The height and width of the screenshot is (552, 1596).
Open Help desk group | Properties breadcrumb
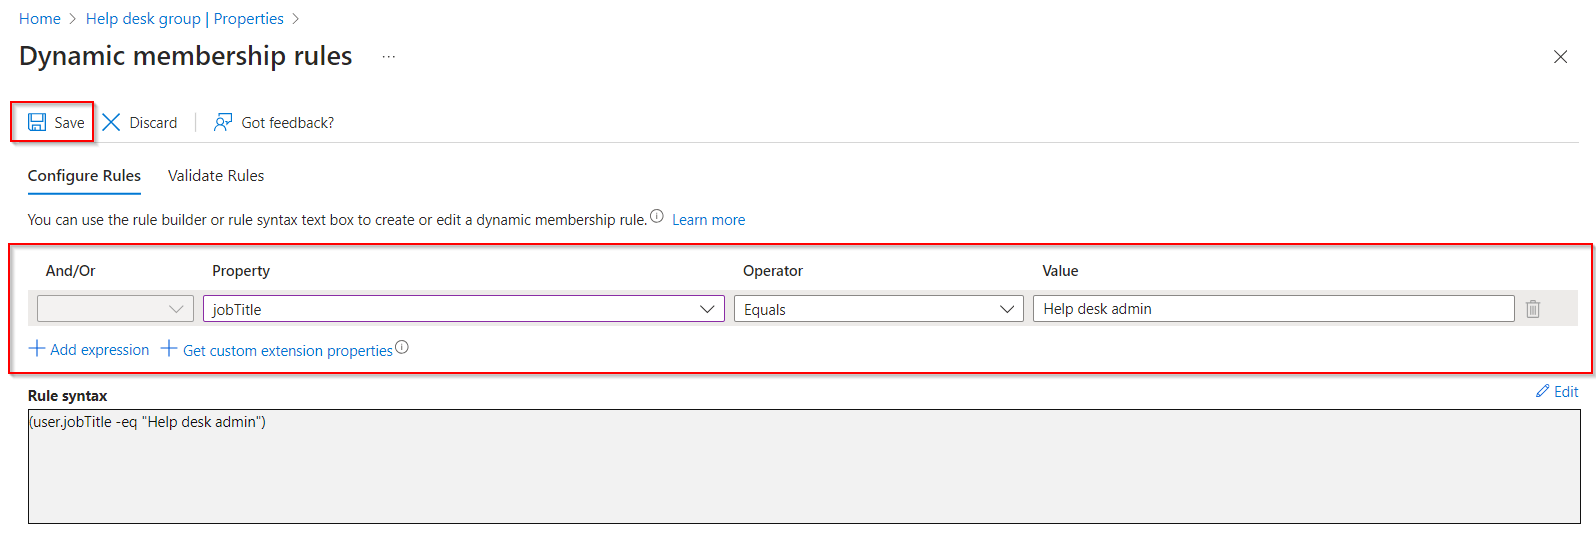click(x=185, y=19)
